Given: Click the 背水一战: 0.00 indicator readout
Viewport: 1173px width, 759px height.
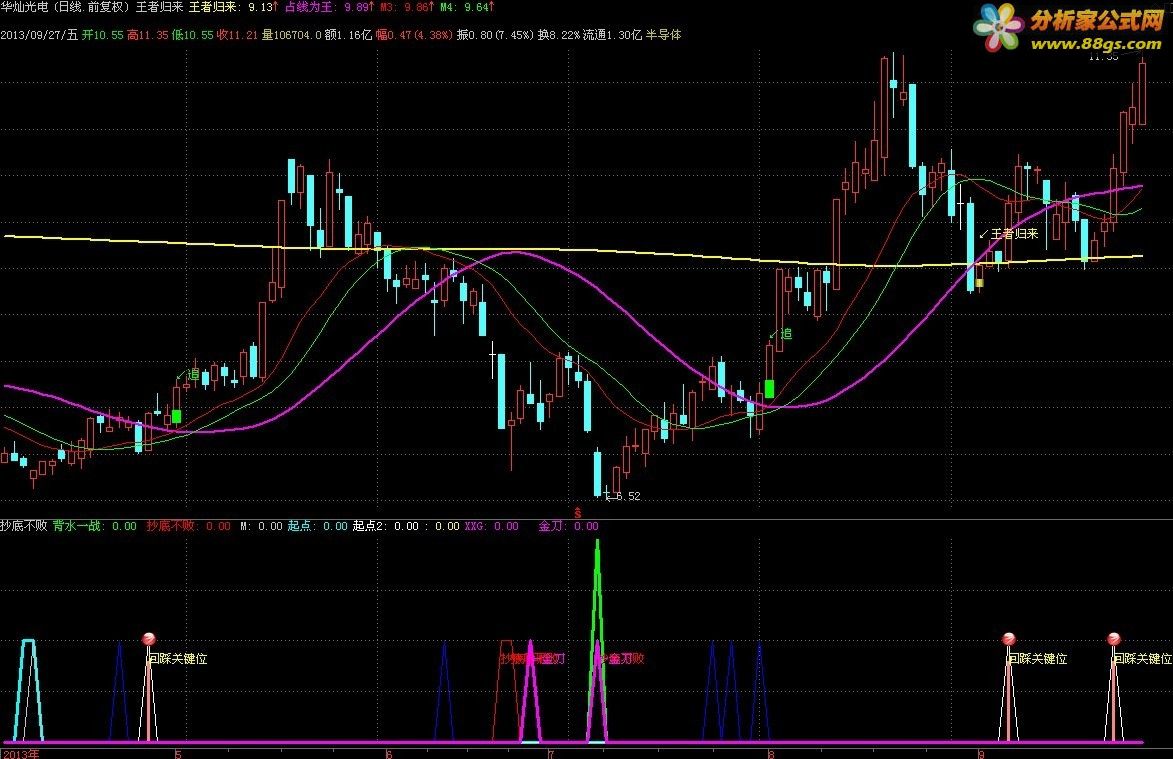Looking at the screenshot, I should 94,526.
